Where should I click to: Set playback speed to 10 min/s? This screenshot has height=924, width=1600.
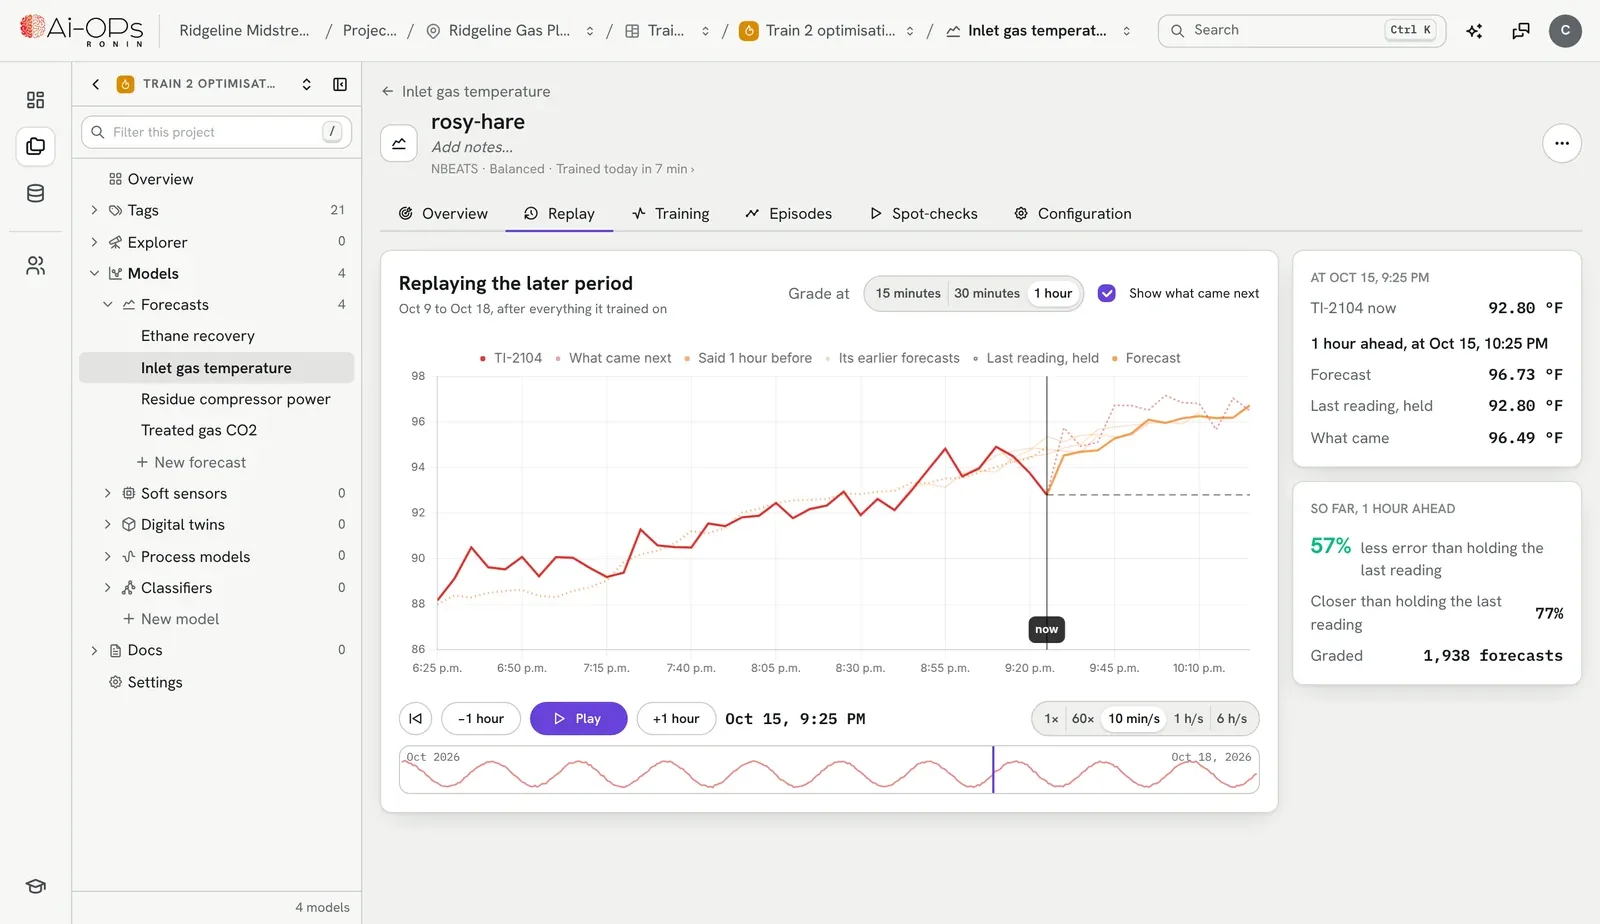click(x=1134, y=719)
